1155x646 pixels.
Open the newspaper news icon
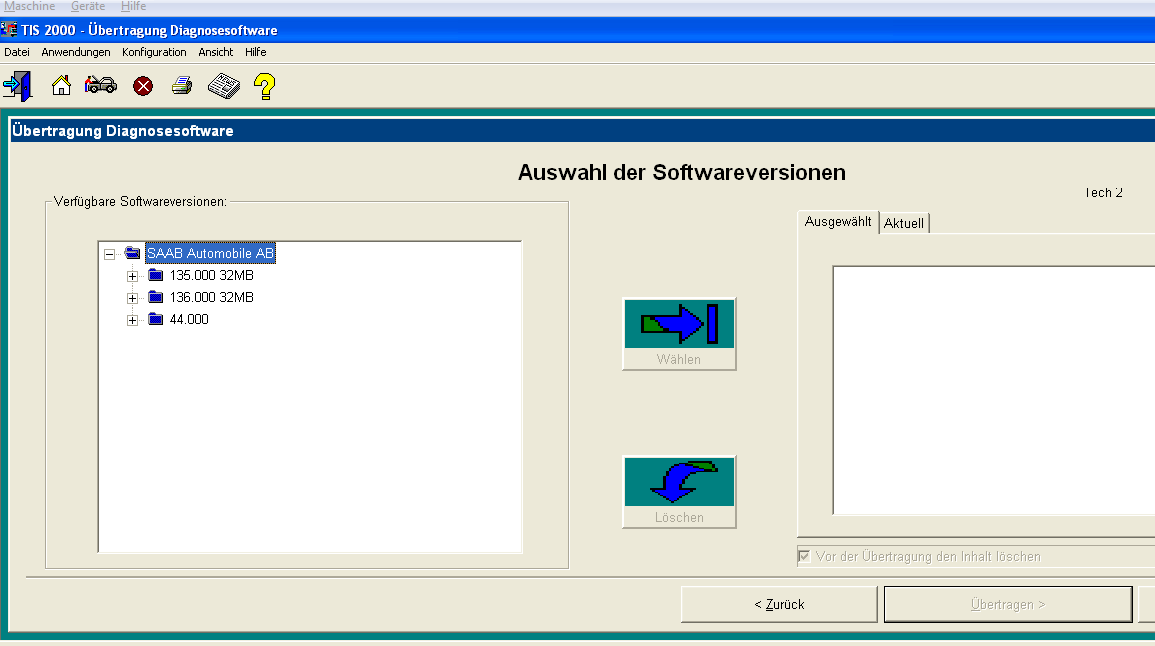224,86
